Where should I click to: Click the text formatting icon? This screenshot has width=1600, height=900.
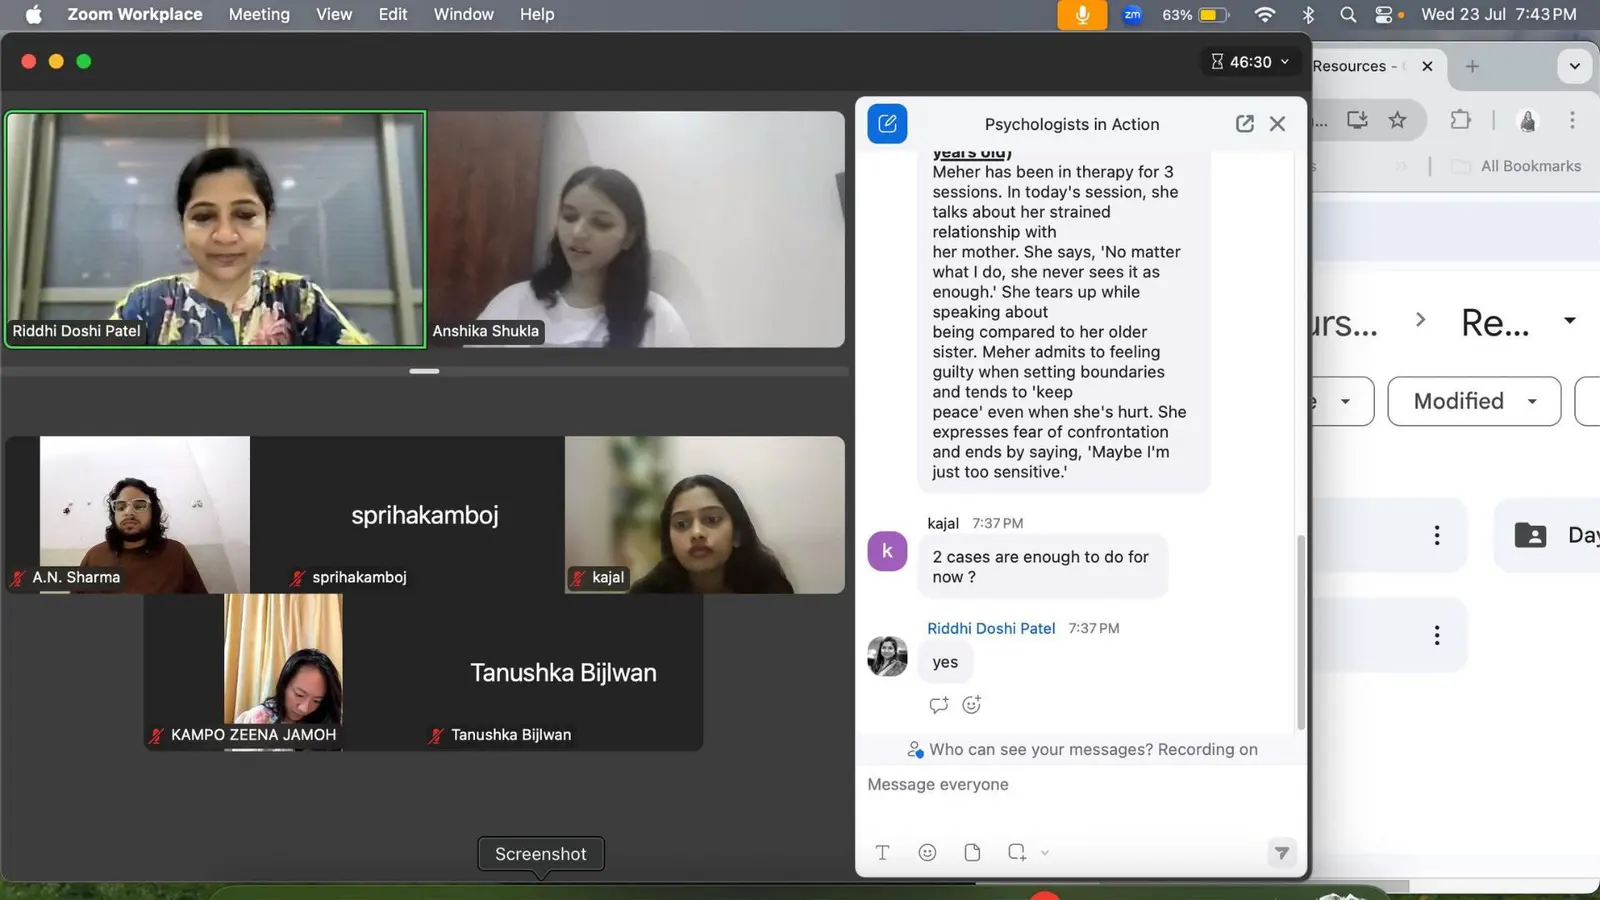point(882,853)
